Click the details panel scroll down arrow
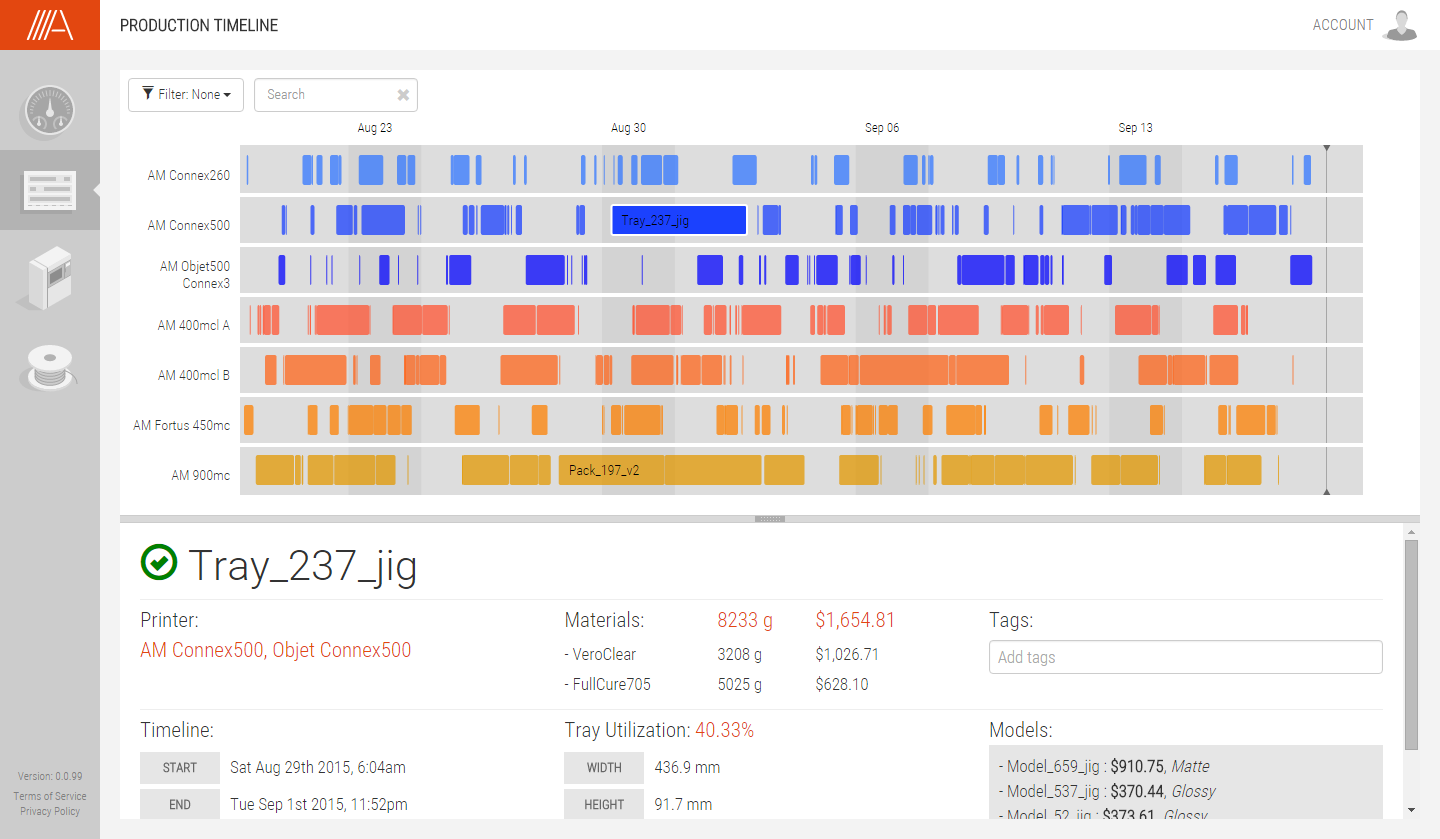 1411,809
